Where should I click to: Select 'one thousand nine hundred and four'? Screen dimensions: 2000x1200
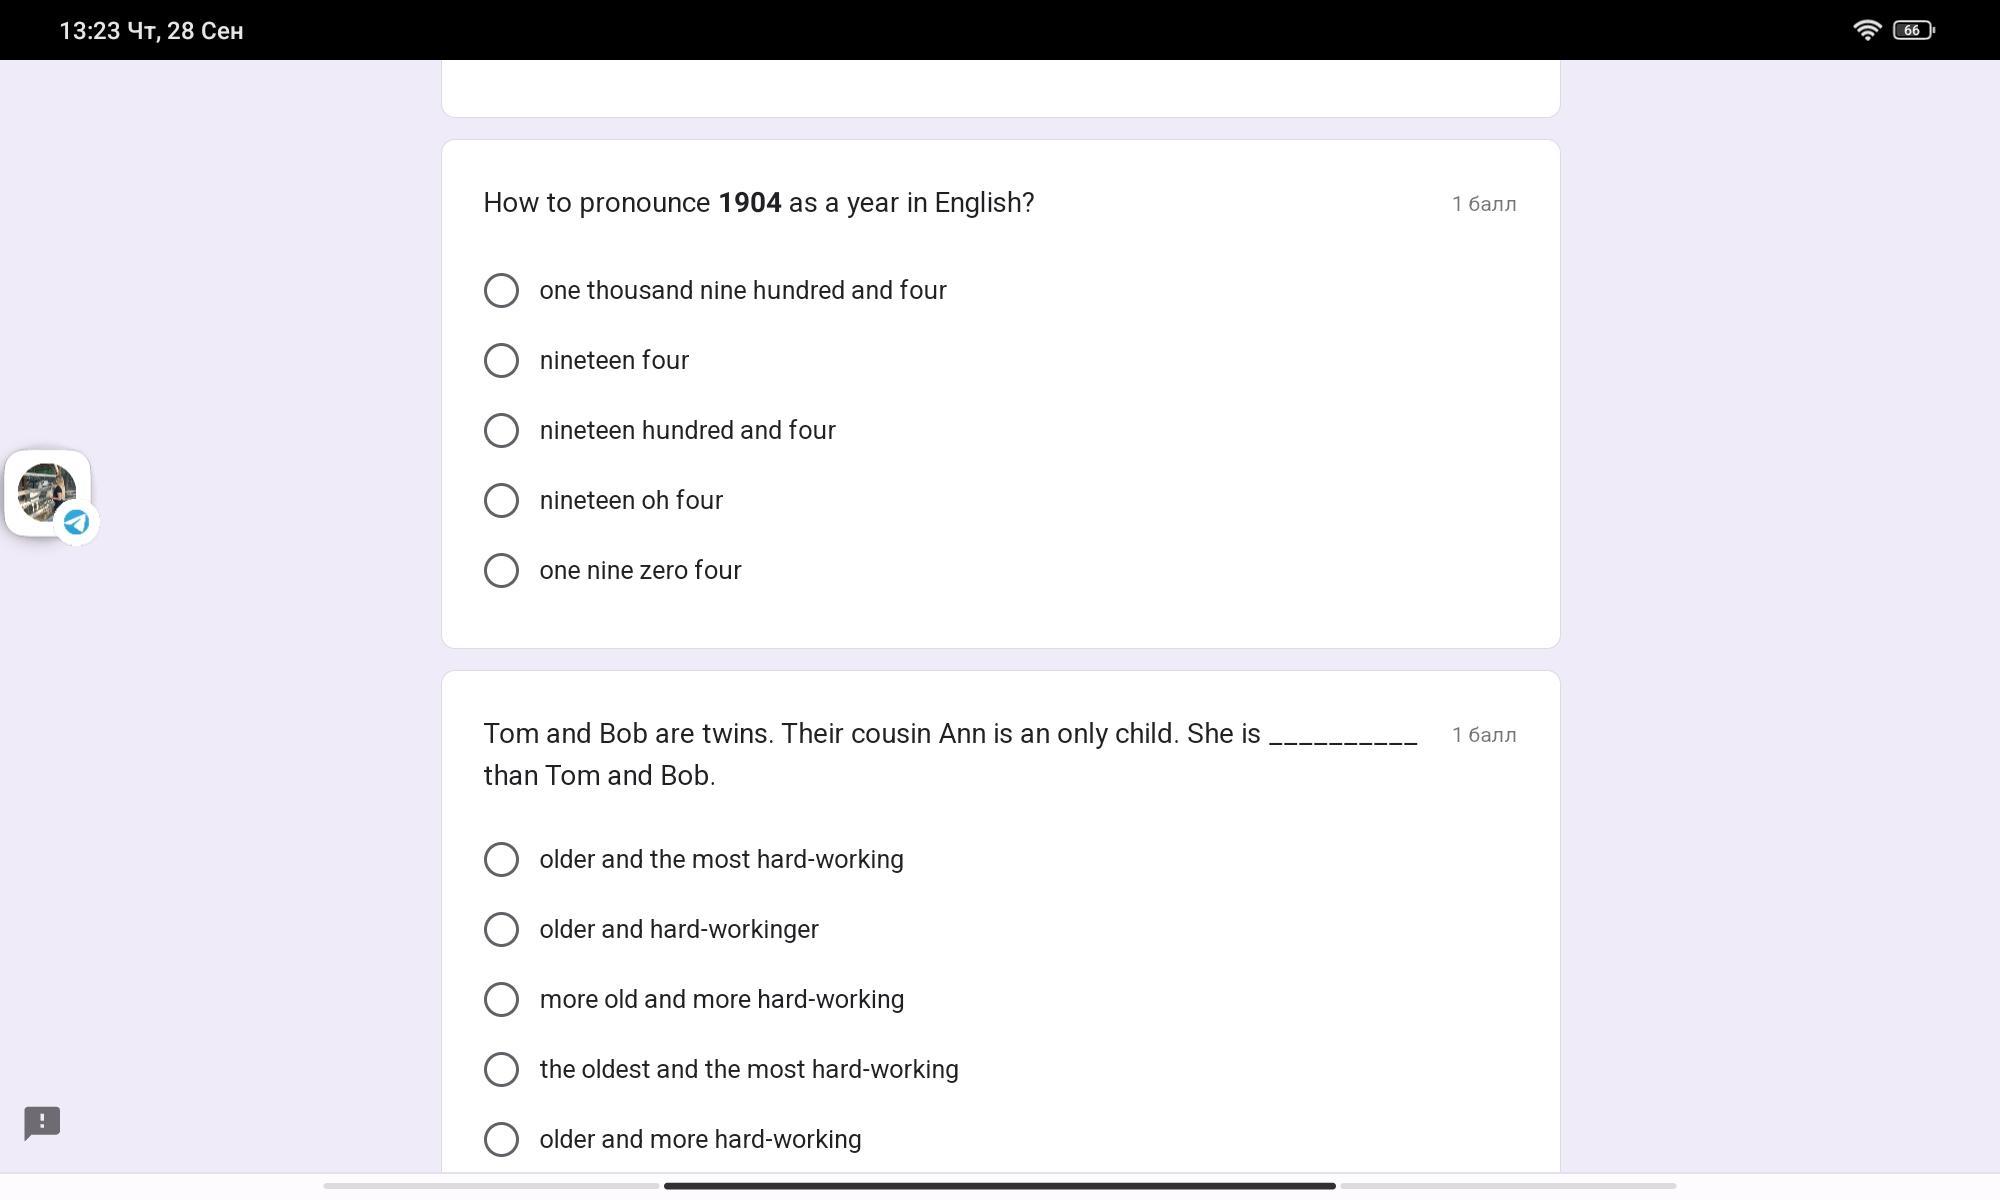pos(715,290)
